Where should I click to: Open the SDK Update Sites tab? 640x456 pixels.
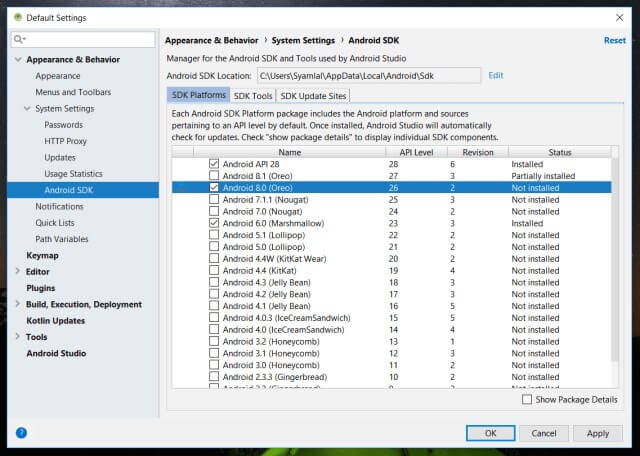(315, 96)
